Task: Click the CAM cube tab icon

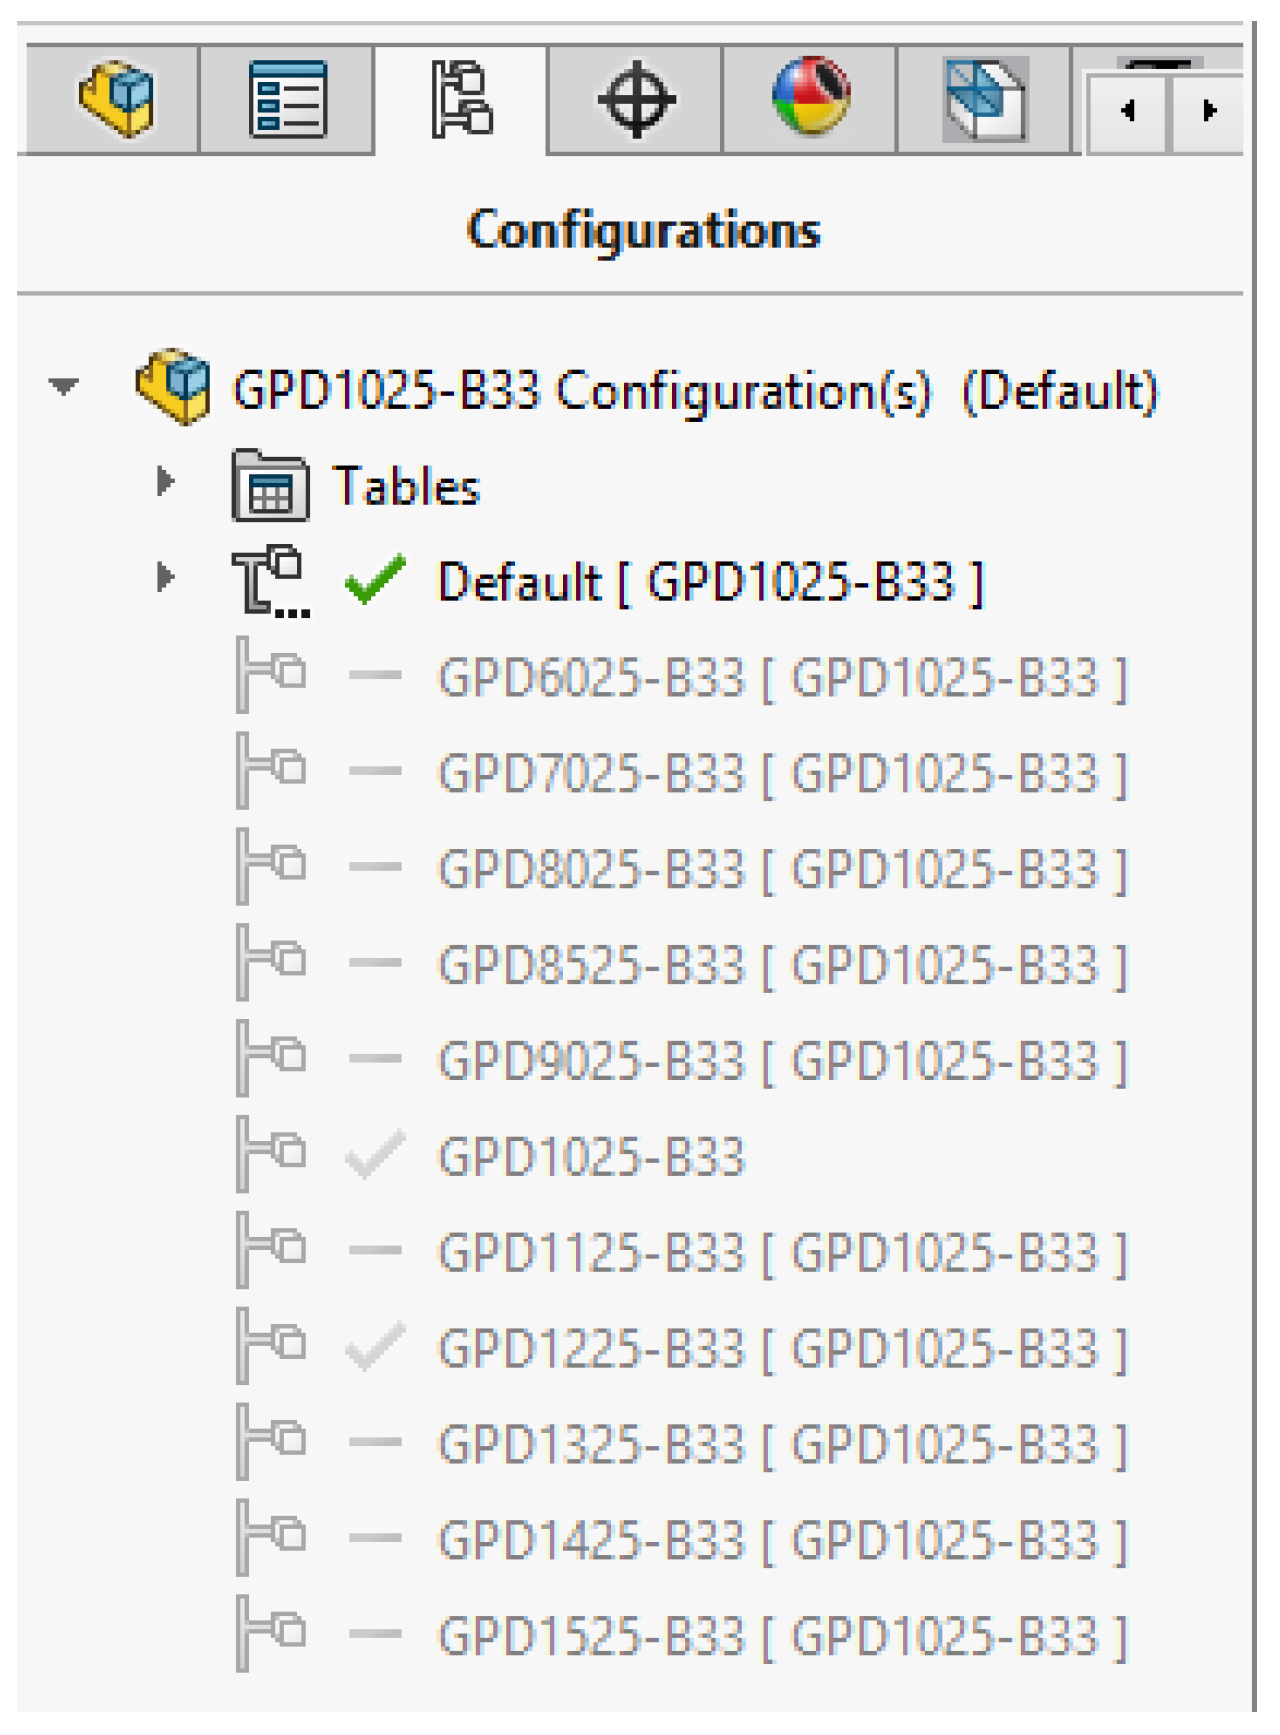Action: point(984,99)
